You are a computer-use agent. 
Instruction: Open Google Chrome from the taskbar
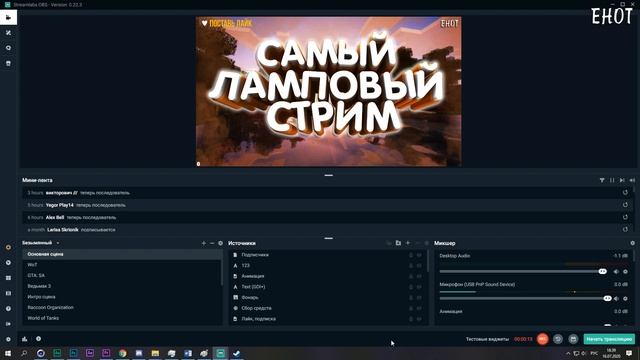click(122, 353)
